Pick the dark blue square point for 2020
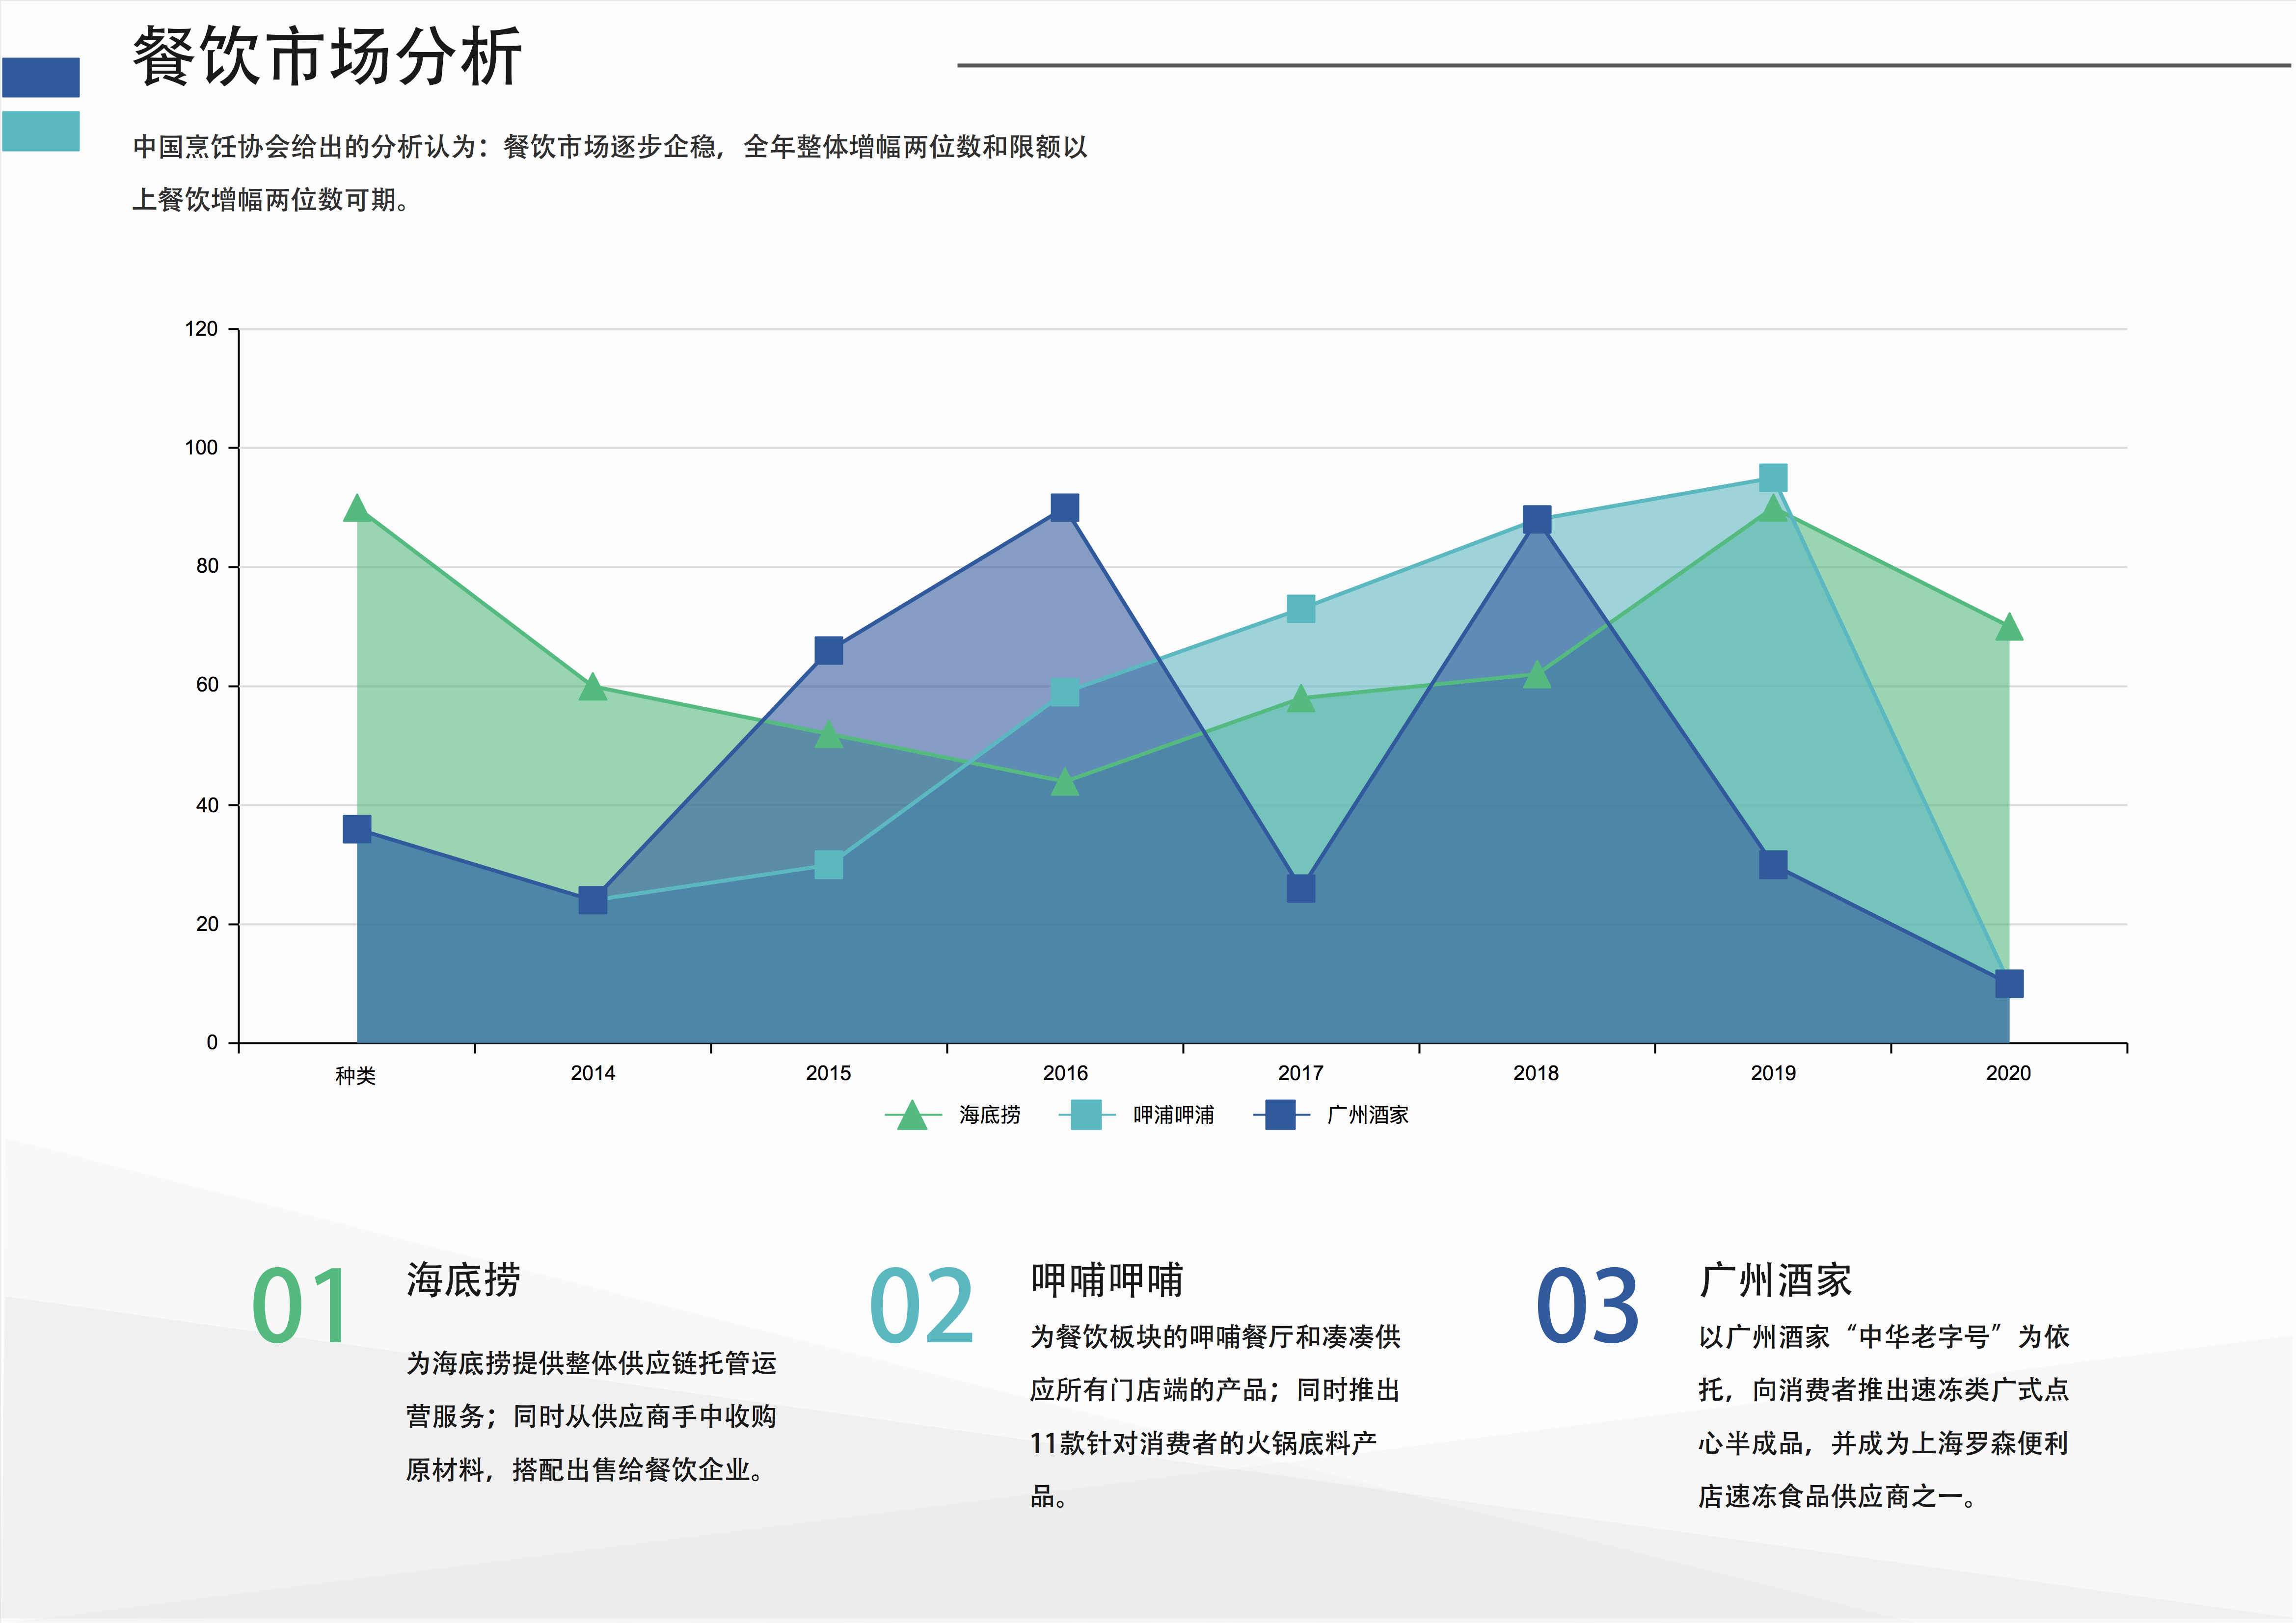The image size is (2296, 1623). tap(2009, 984)
